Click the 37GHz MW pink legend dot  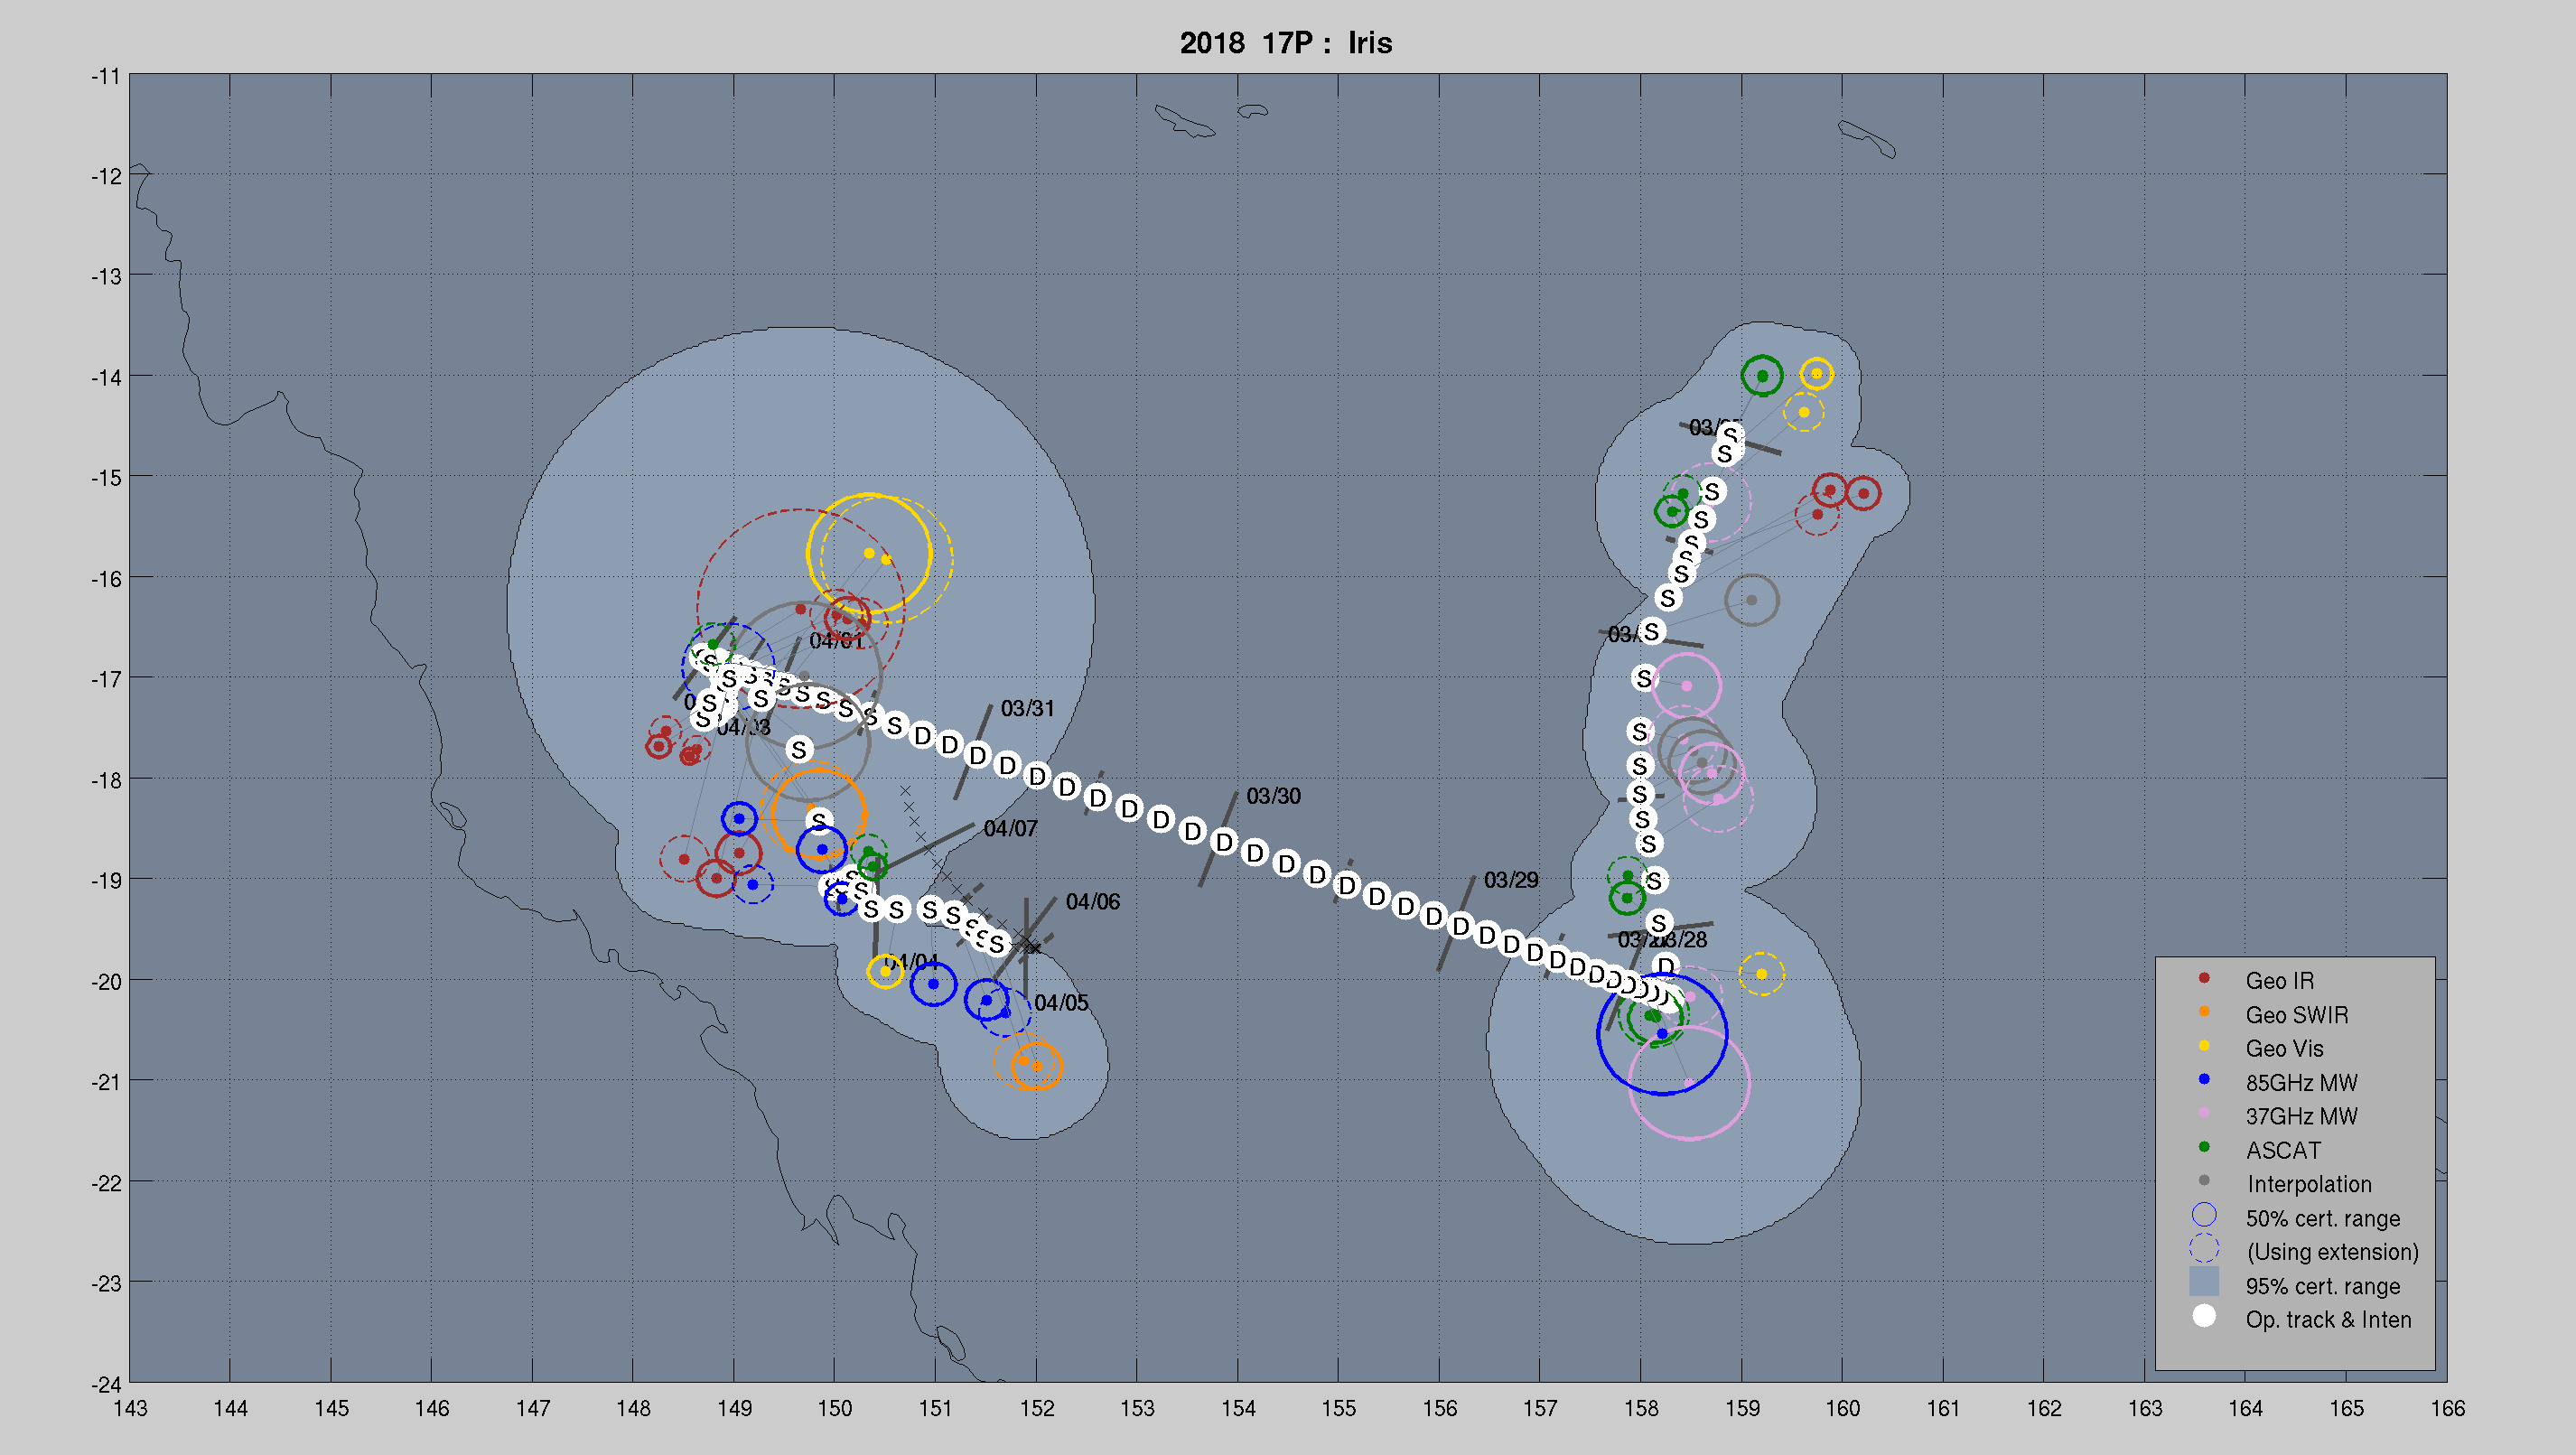tap(2203, 1113)
